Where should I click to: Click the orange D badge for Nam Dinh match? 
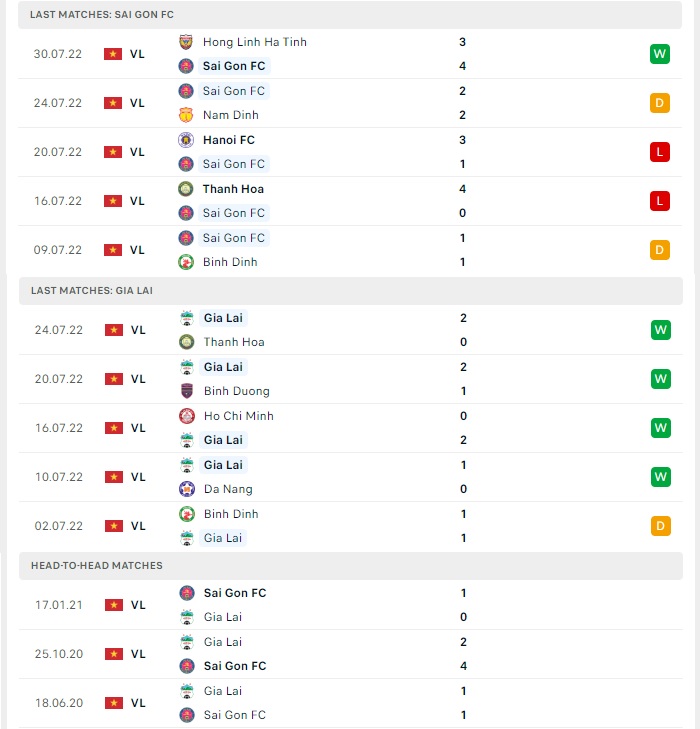[x=660, y=103]
